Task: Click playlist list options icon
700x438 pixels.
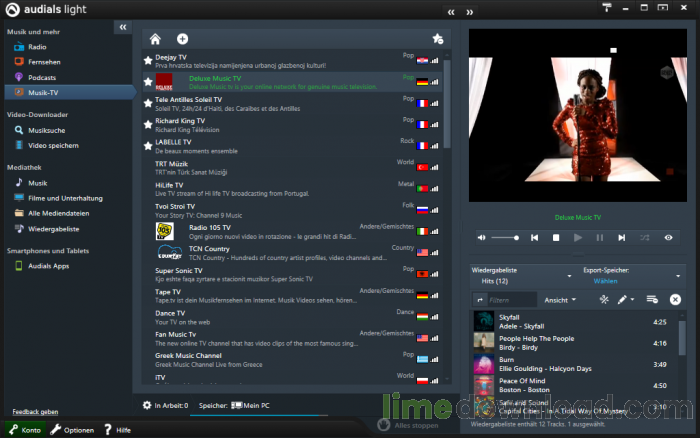Action: (x=652, y=300)
